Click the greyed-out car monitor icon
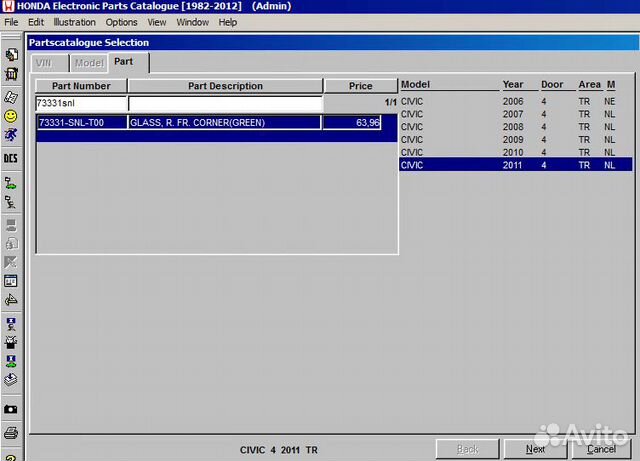 [x=11, y=225]
